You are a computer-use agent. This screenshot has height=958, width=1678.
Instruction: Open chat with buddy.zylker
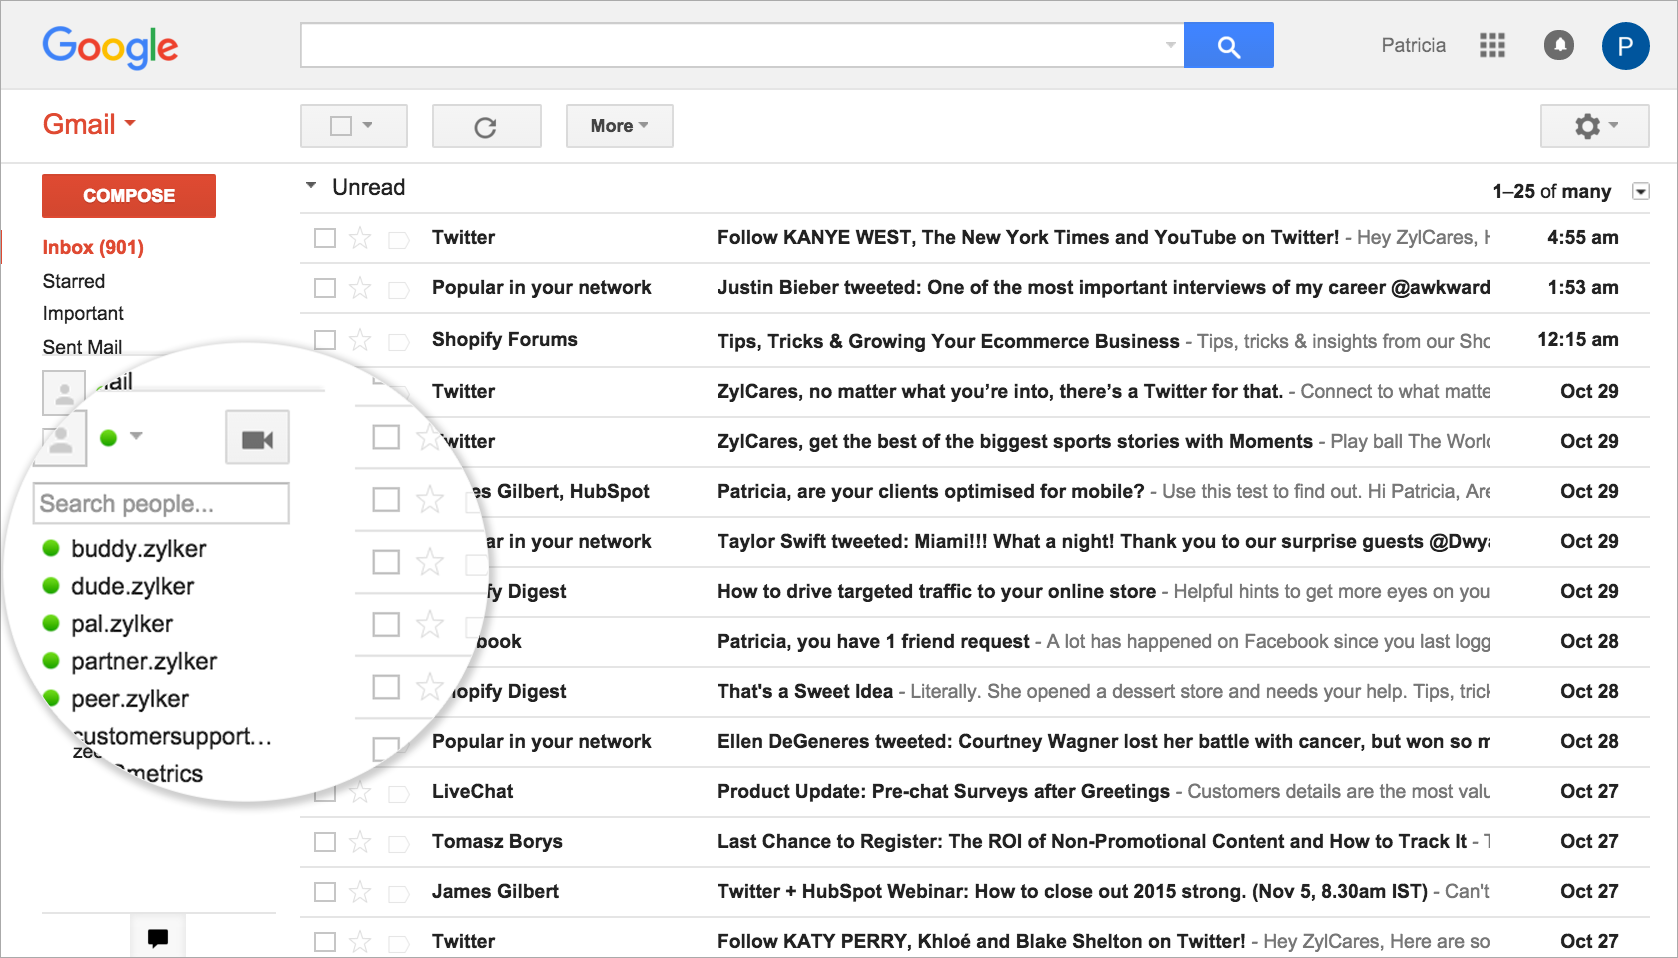coord(138,549)
